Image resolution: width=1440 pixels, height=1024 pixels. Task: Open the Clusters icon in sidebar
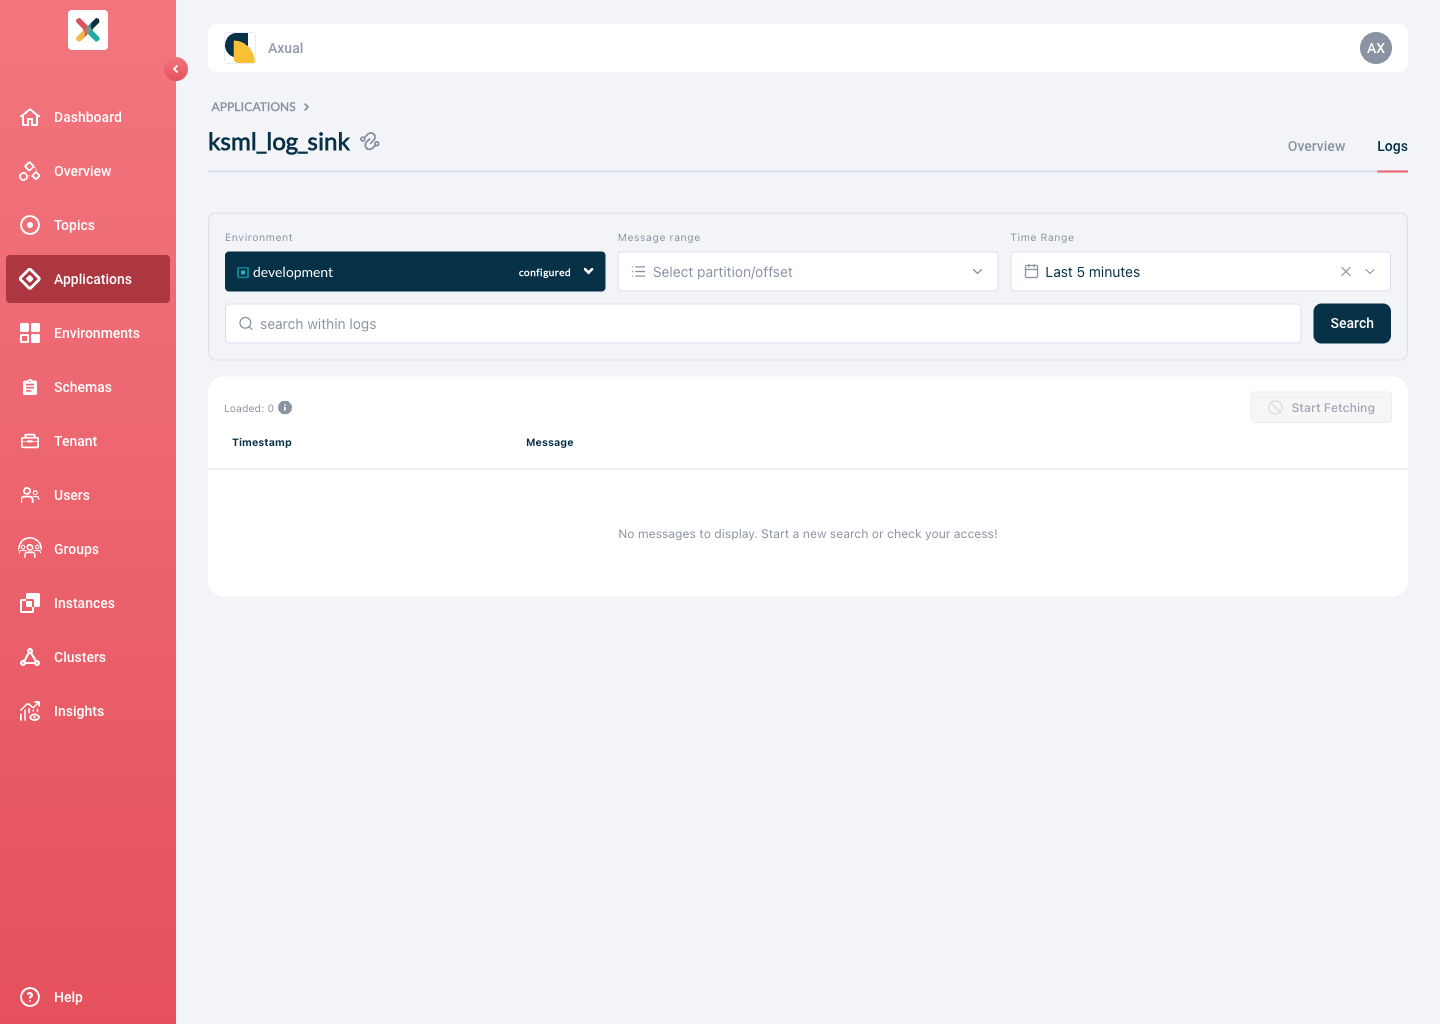pos(30,657)
